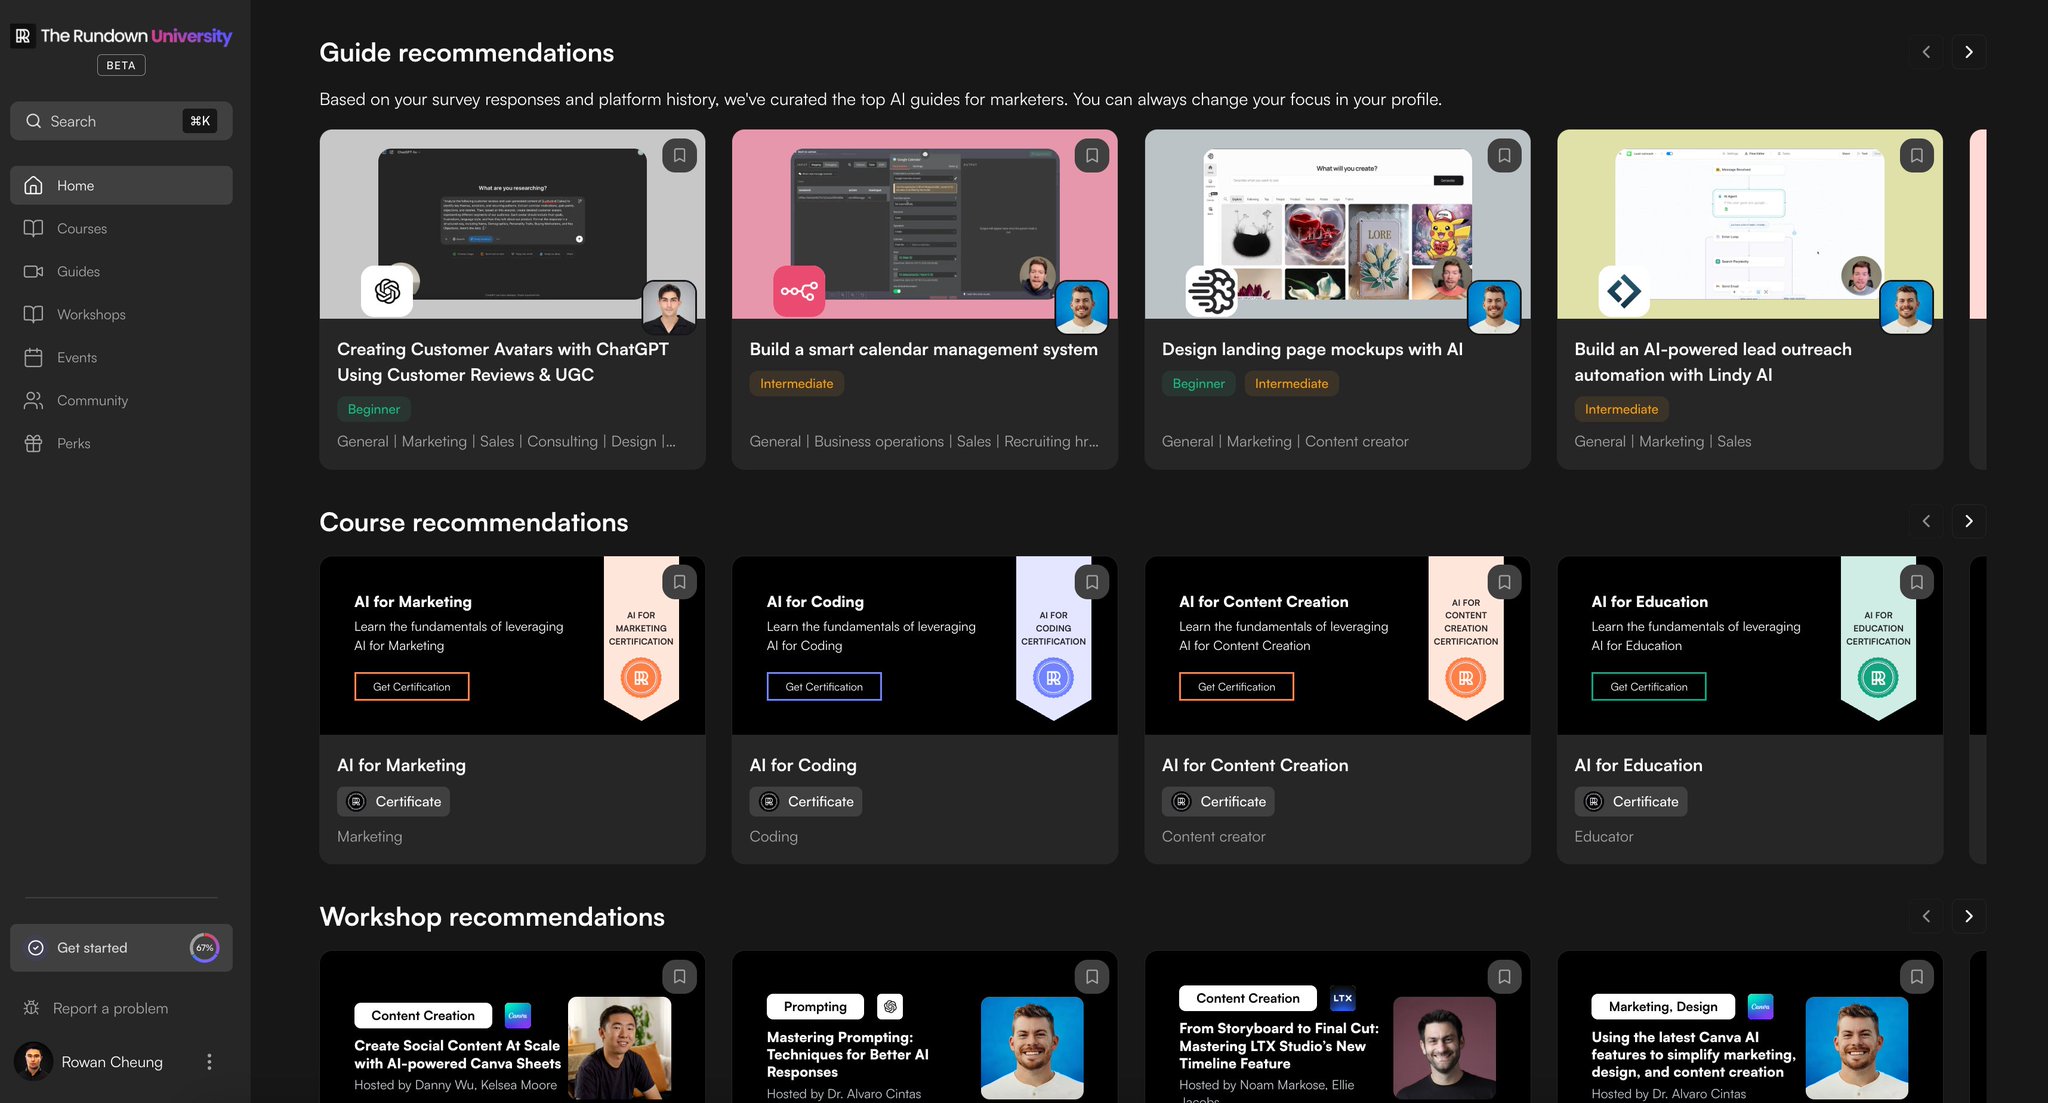2048x1103 pixels.
Task: Click the 67% progress ring on Get started
Action: click(205, 948)
